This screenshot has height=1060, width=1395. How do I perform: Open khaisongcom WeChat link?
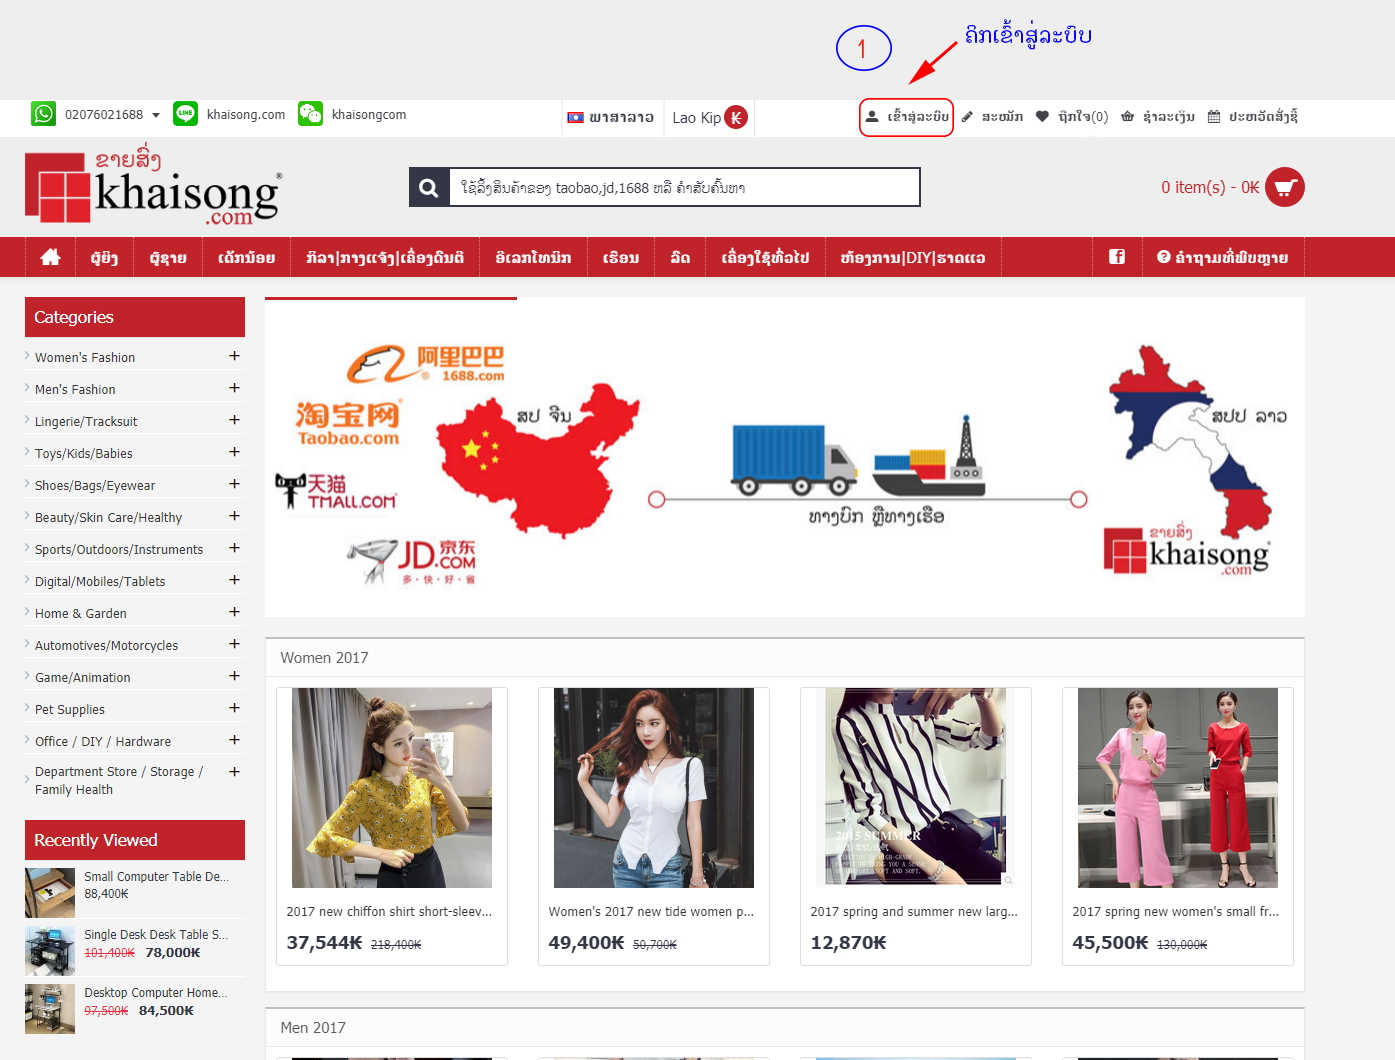369,115
